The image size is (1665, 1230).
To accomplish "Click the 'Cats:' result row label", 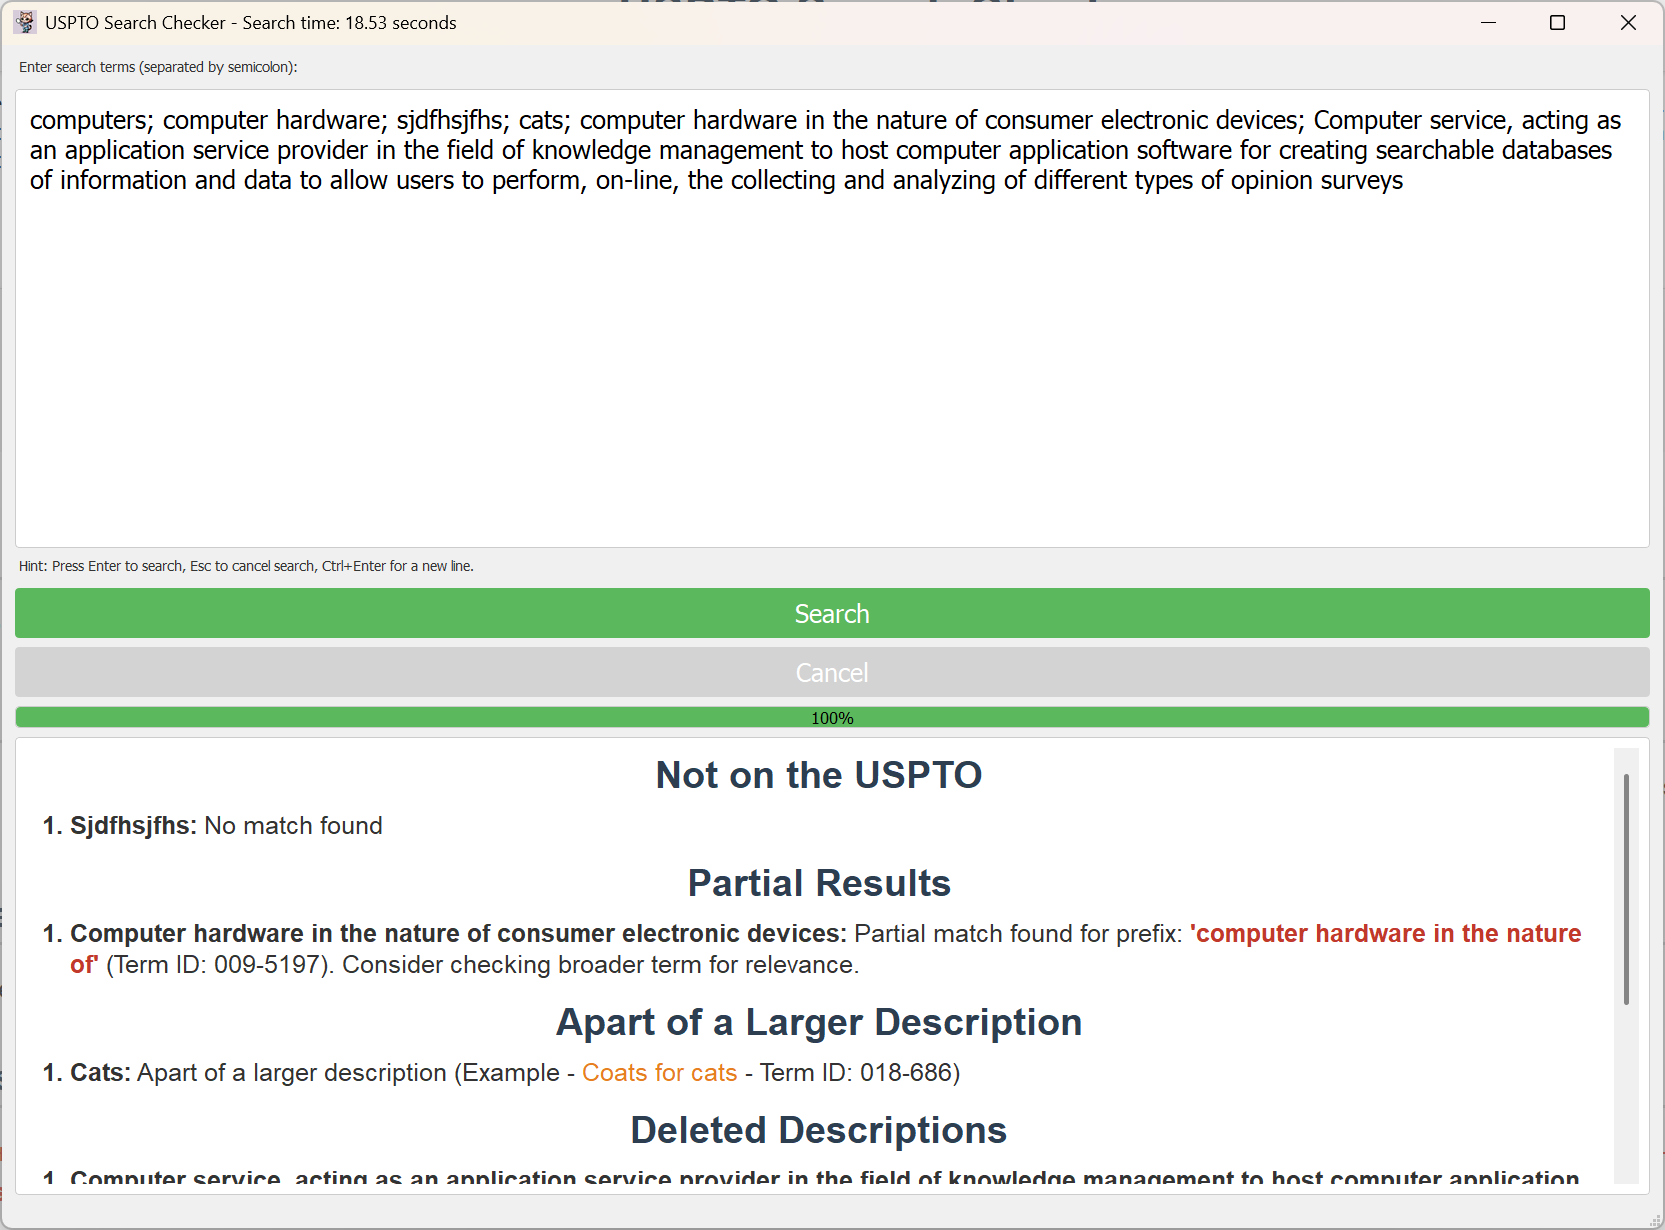I will point(100,1072).
